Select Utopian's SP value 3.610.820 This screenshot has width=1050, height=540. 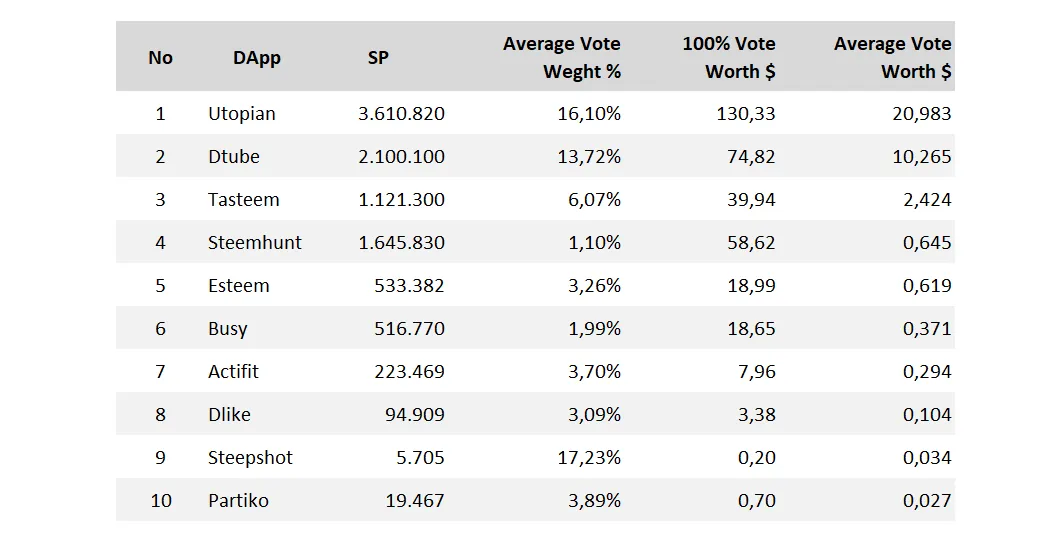(x=401, y=114)
